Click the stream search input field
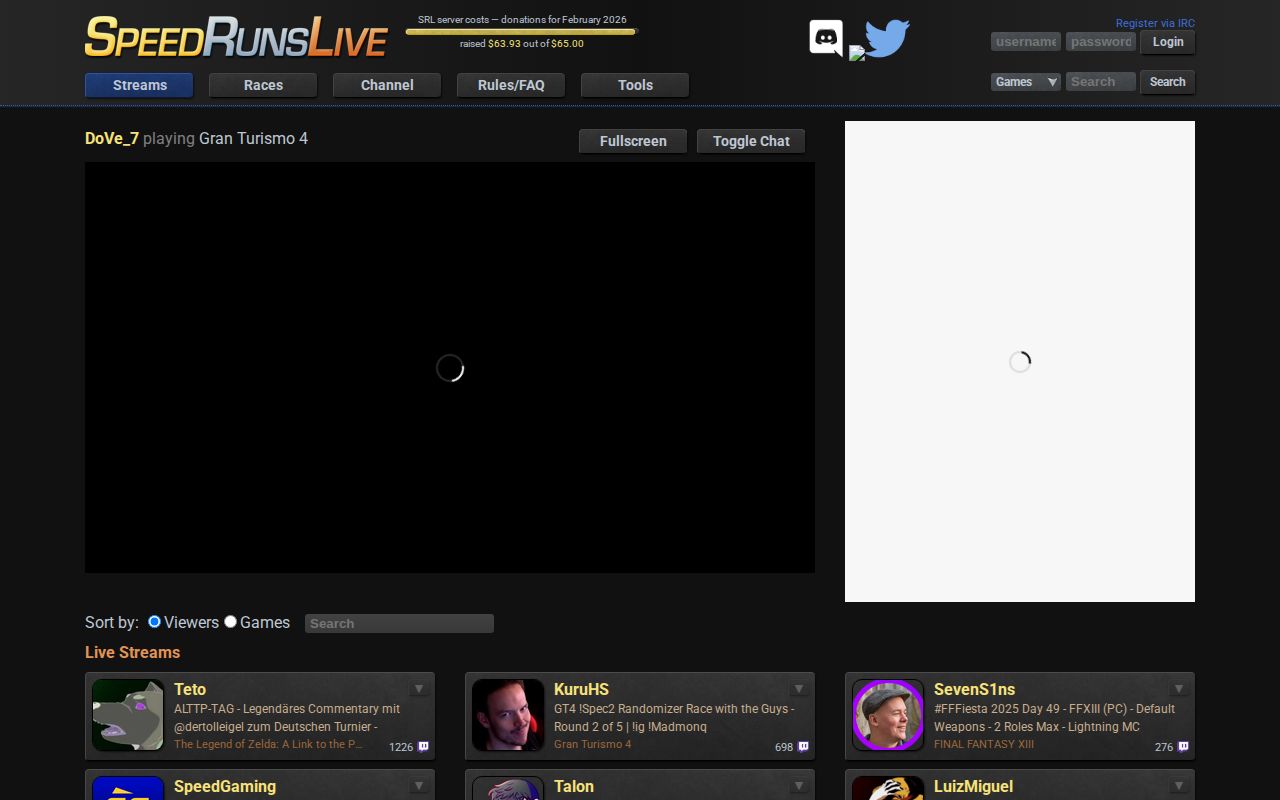The width and height of the screenshot is (1280, 800). click(x=399, y=623)
